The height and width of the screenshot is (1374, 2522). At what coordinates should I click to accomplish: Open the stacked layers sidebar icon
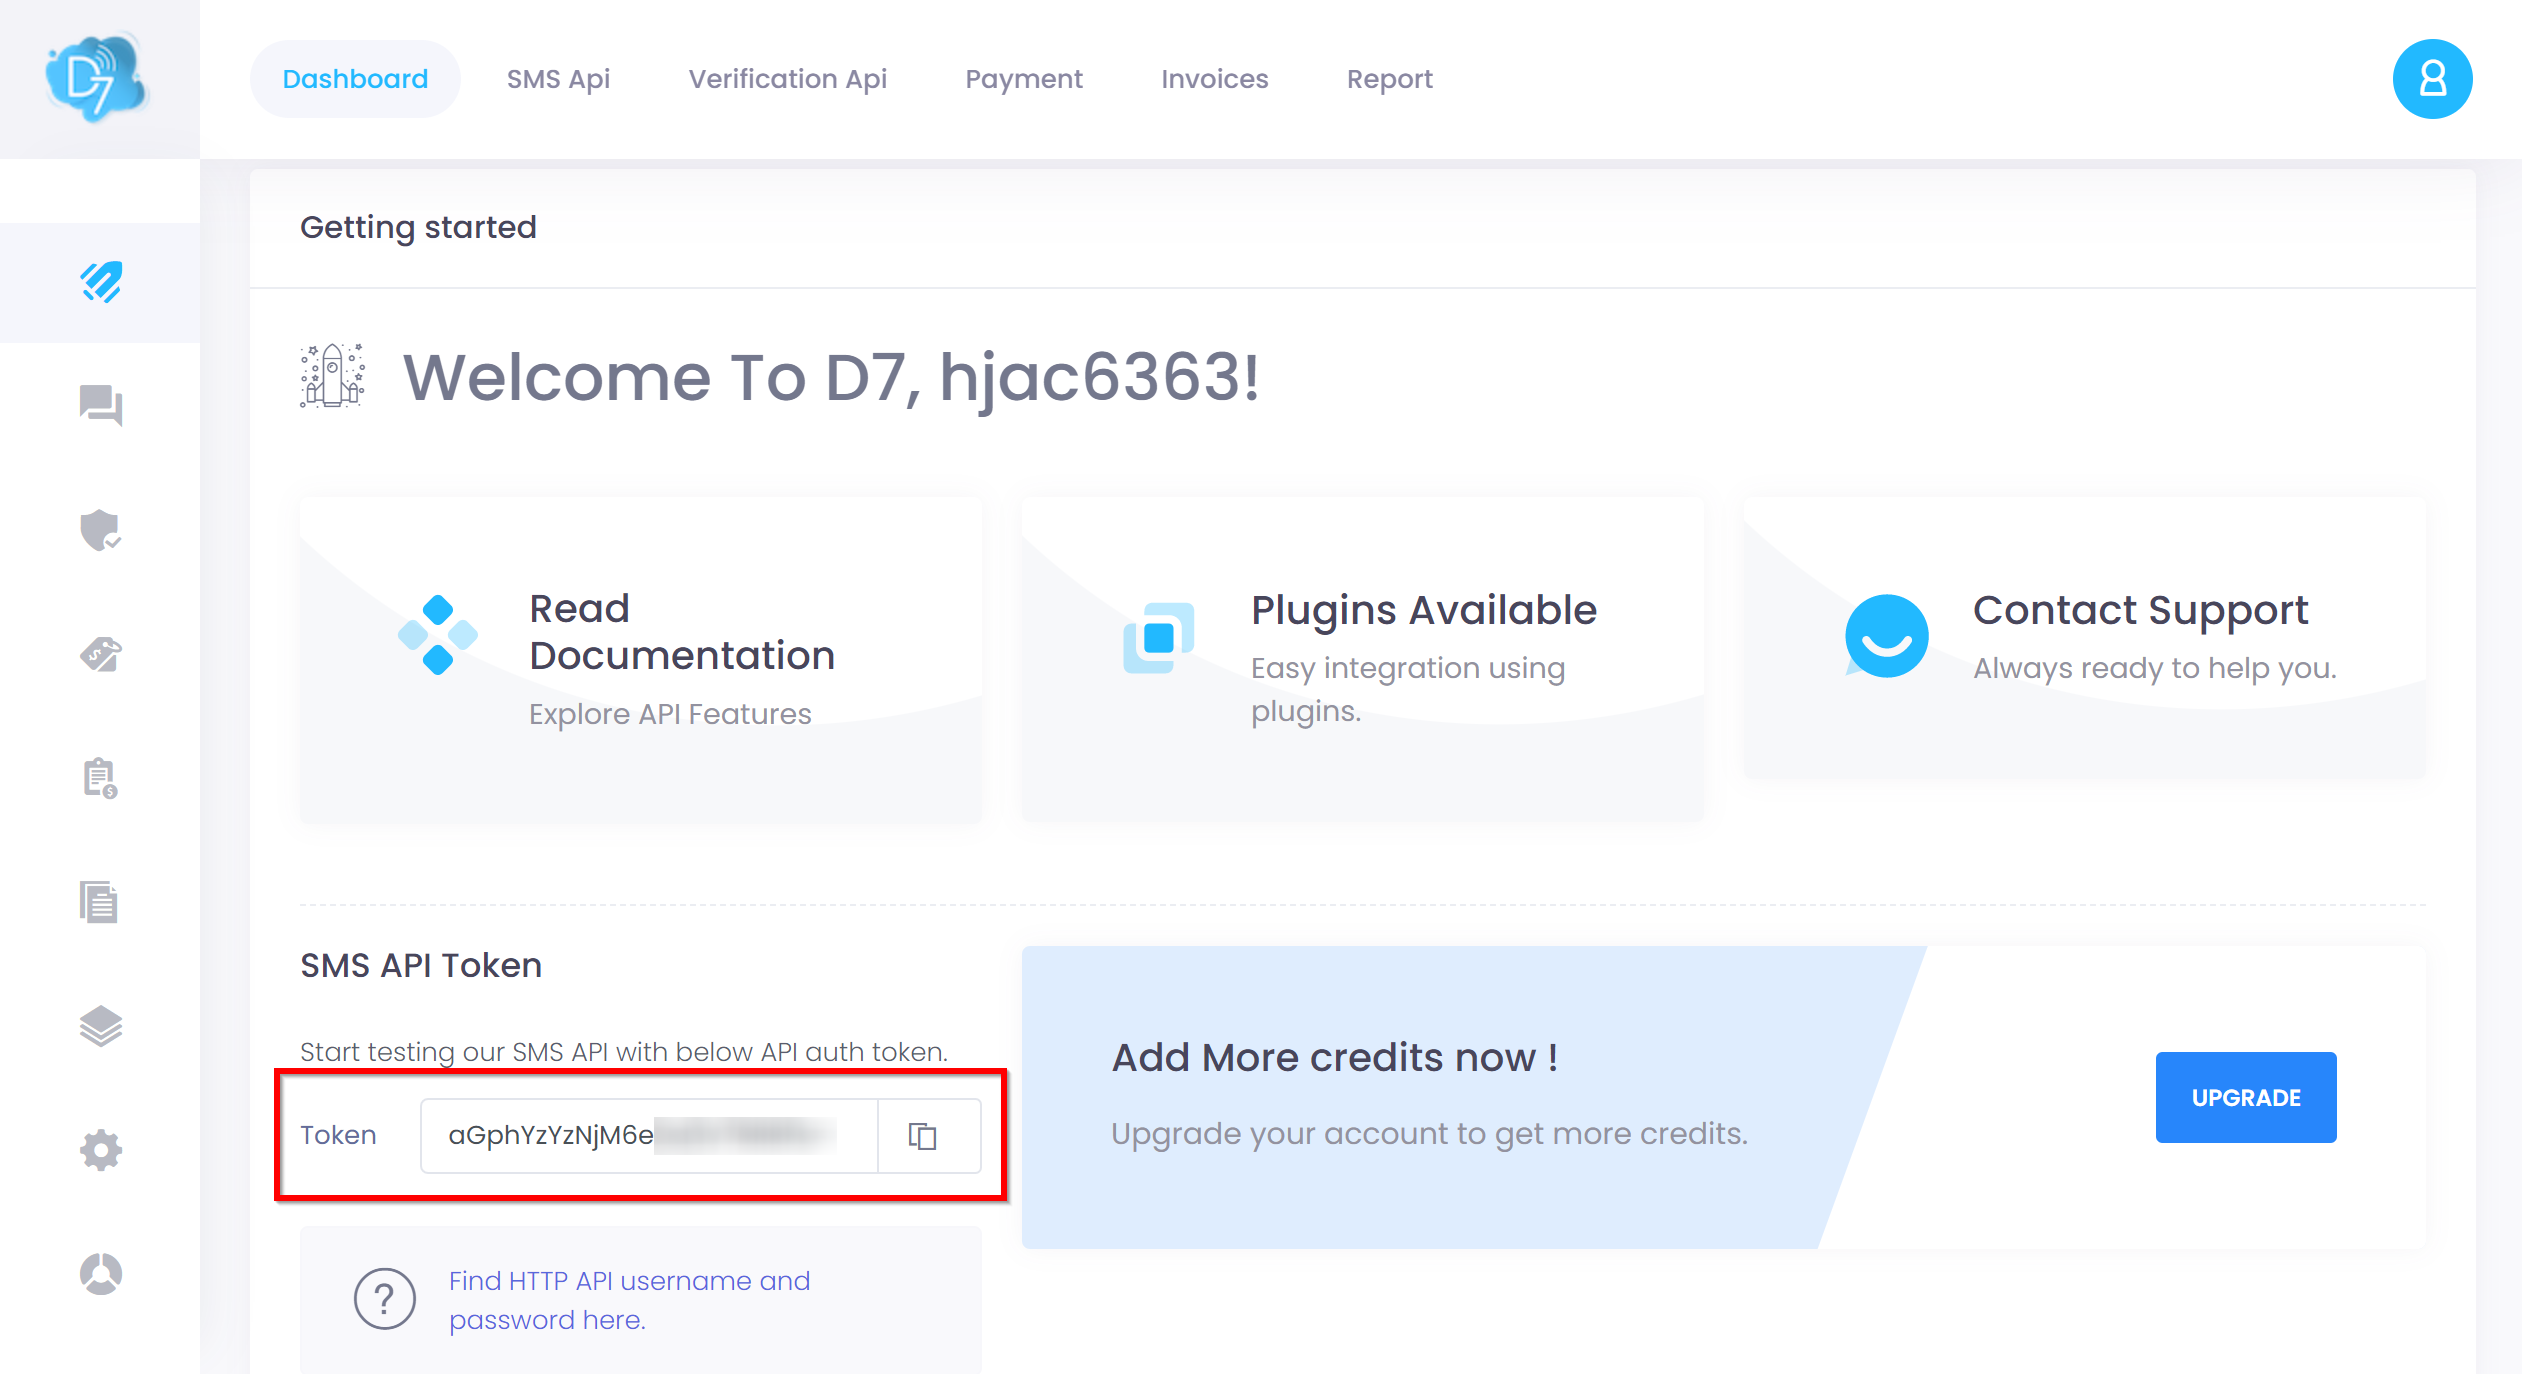[x=101, y=1026]
